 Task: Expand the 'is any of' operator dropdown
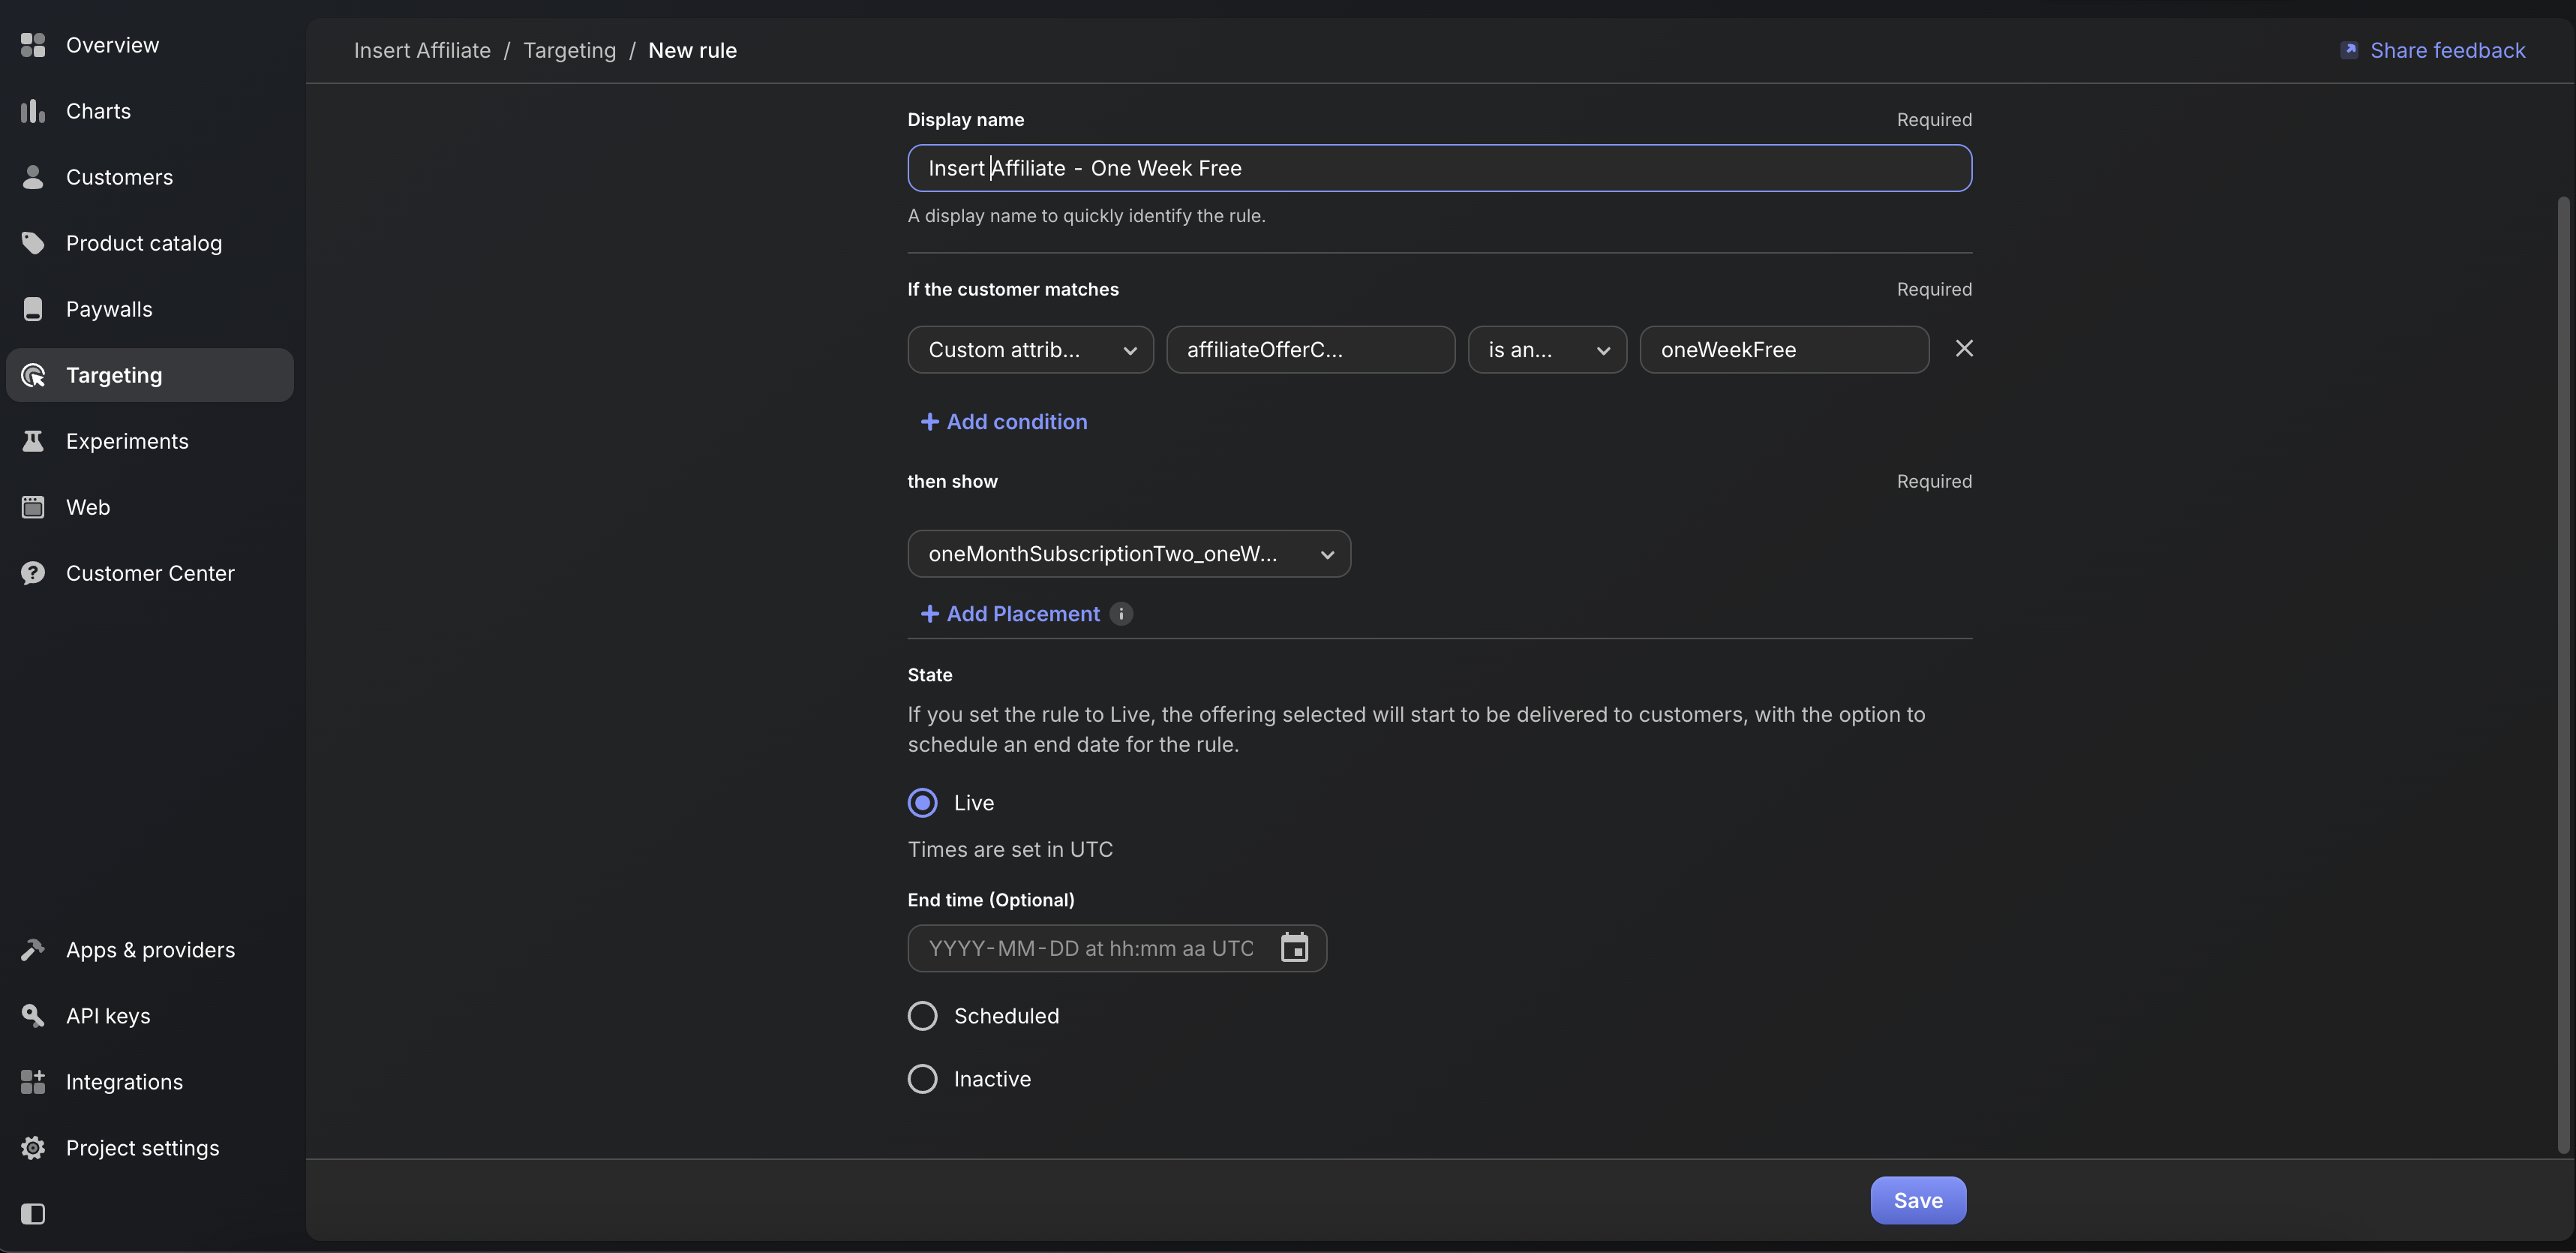point(1546,350)
